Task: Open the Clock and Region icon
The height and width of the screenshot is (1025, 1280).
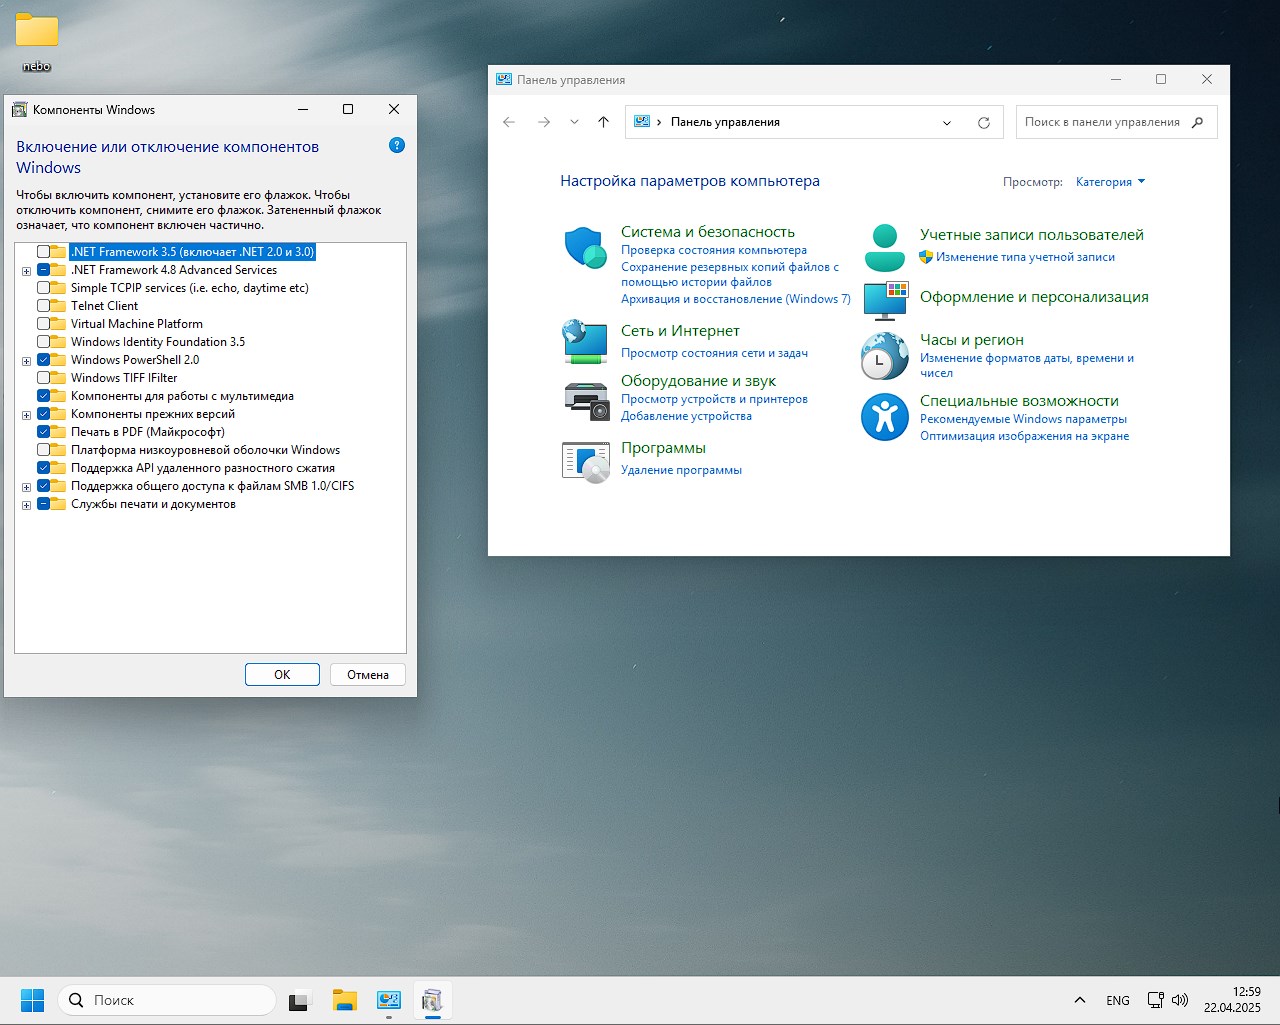Action: point(884,356)
